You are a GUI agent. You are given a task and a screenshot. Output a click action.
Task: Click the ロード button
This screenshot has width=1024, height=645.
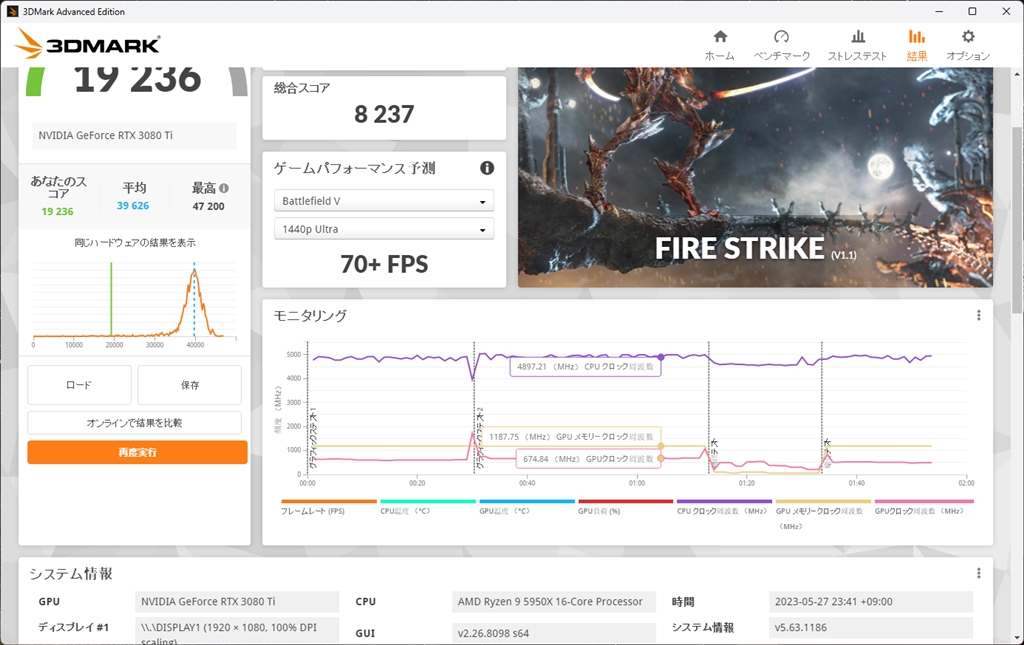click(79, 385)
